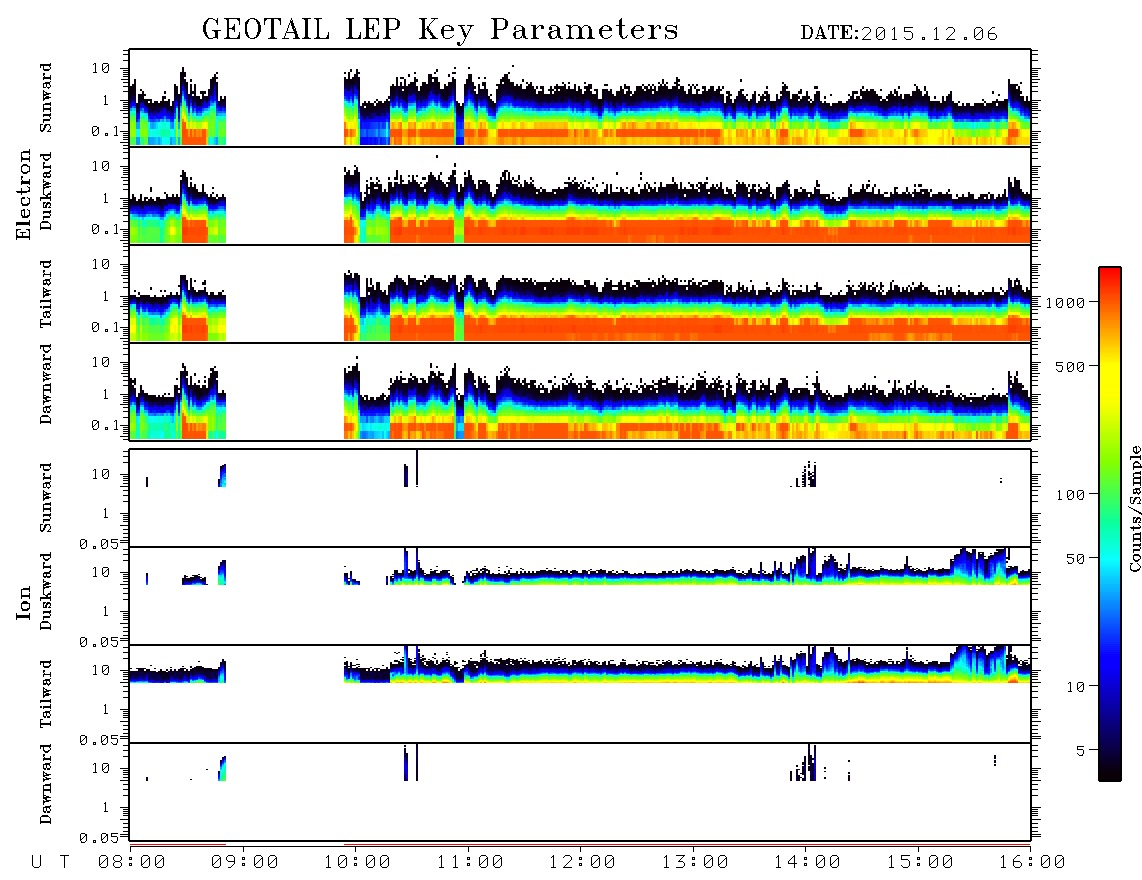Click the "5" color scale tick label
This screenshot has width=1142, height=880.
pyautogui.click(x=1080, y=750)
